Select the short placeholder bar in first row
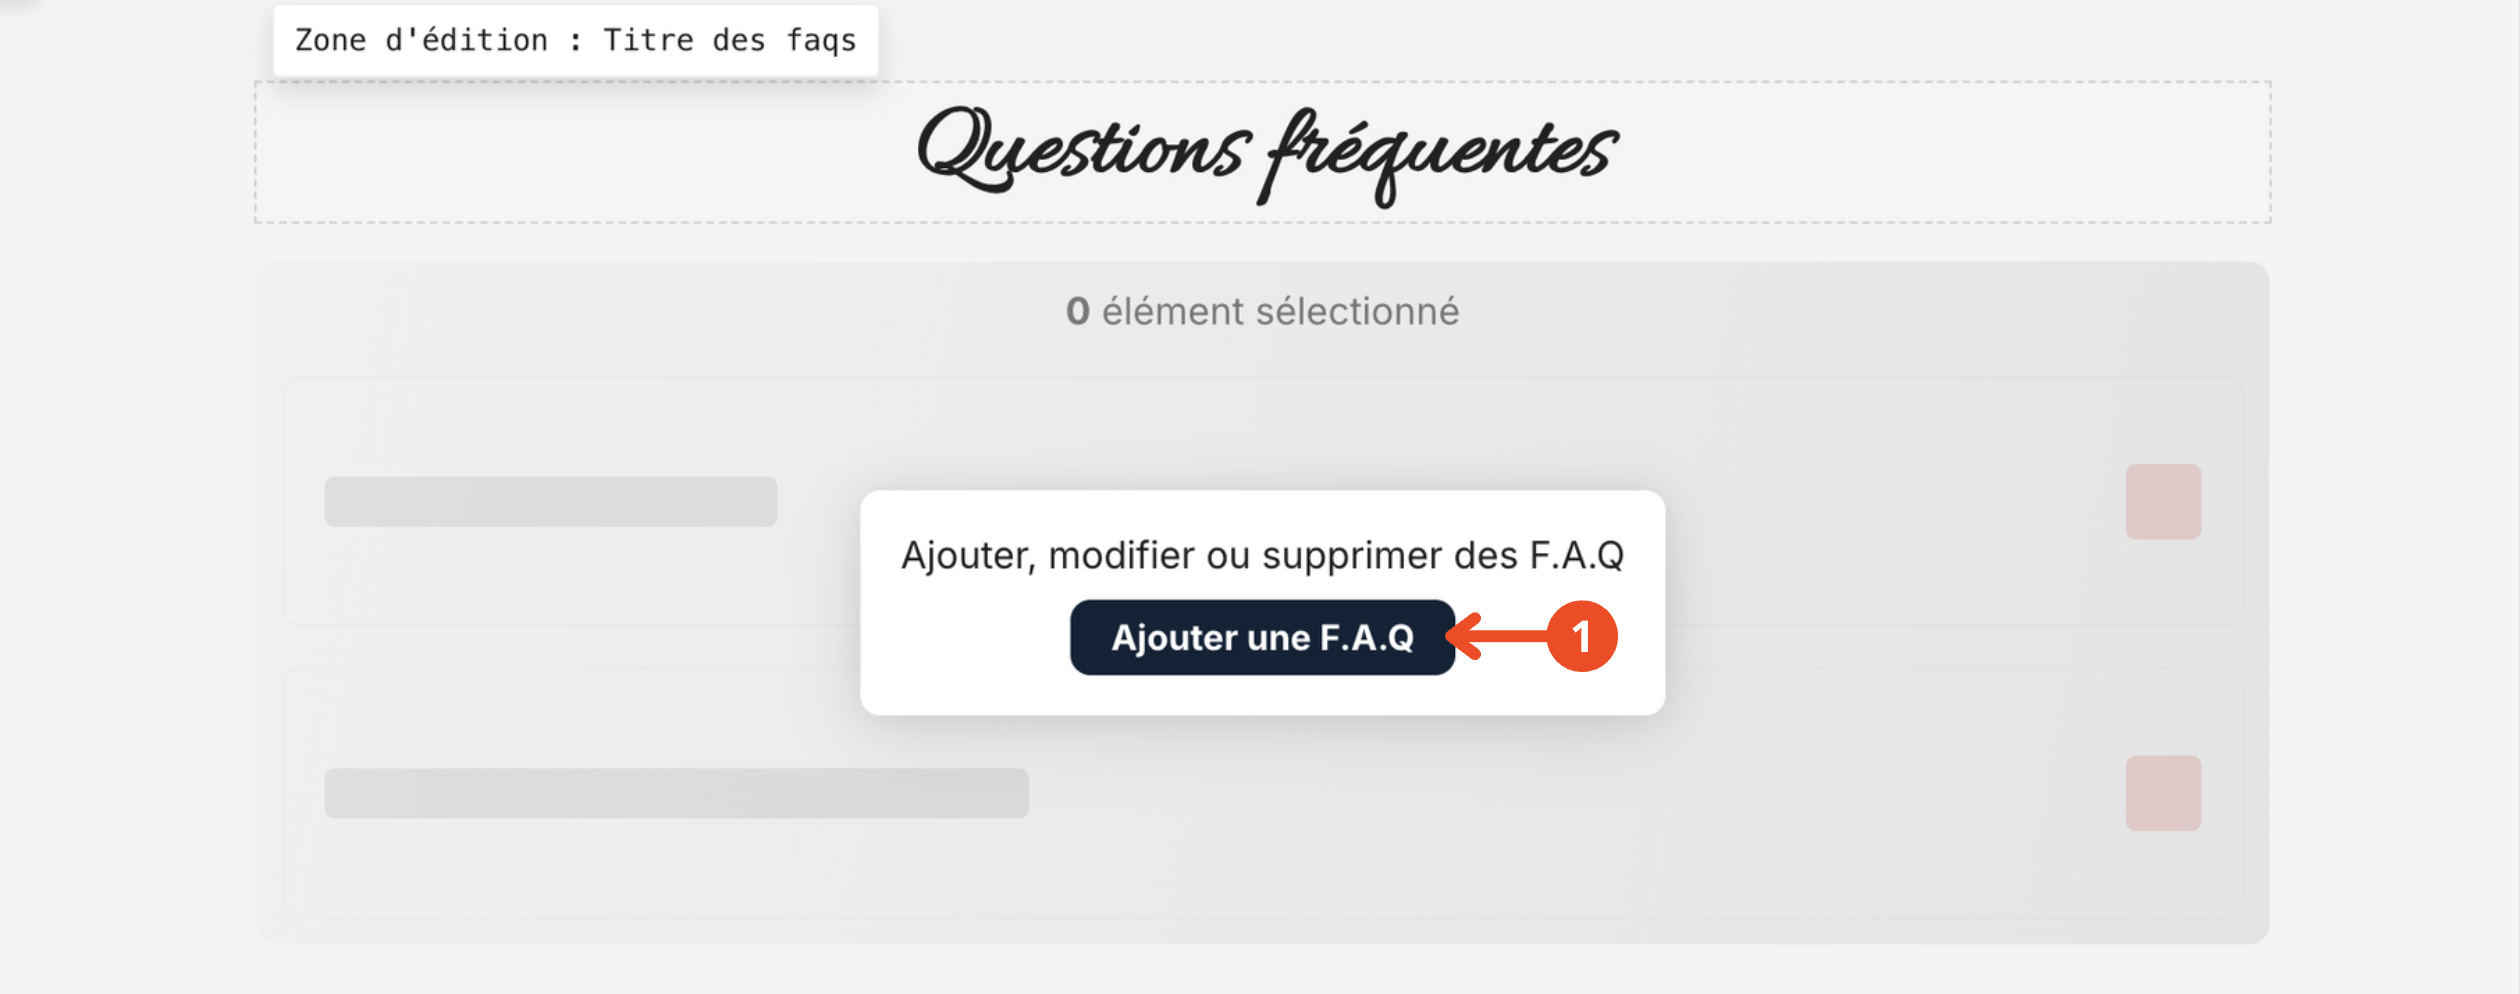This screenshot has height=994, width=2520. pos(550,502)
